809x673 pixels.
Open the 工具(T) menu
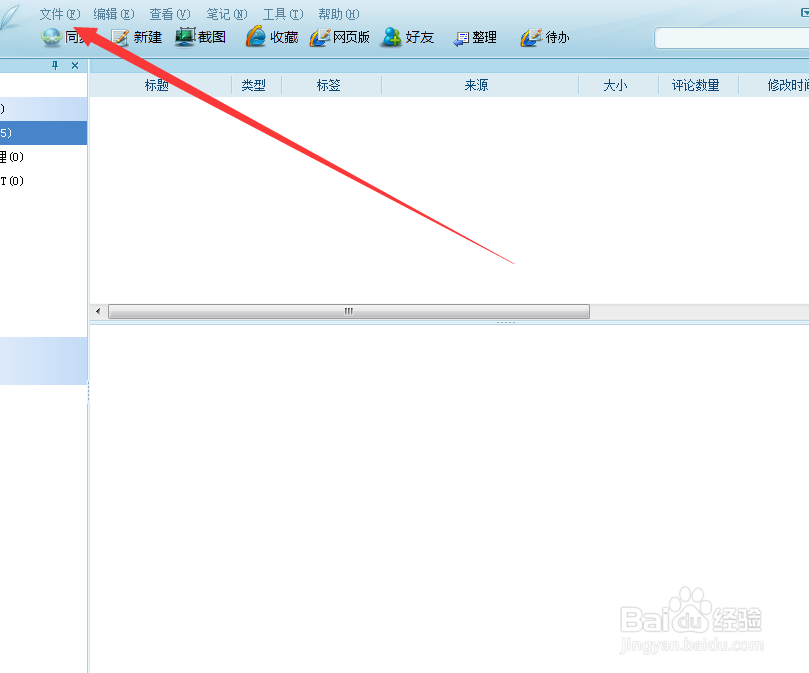pos(283,14)
